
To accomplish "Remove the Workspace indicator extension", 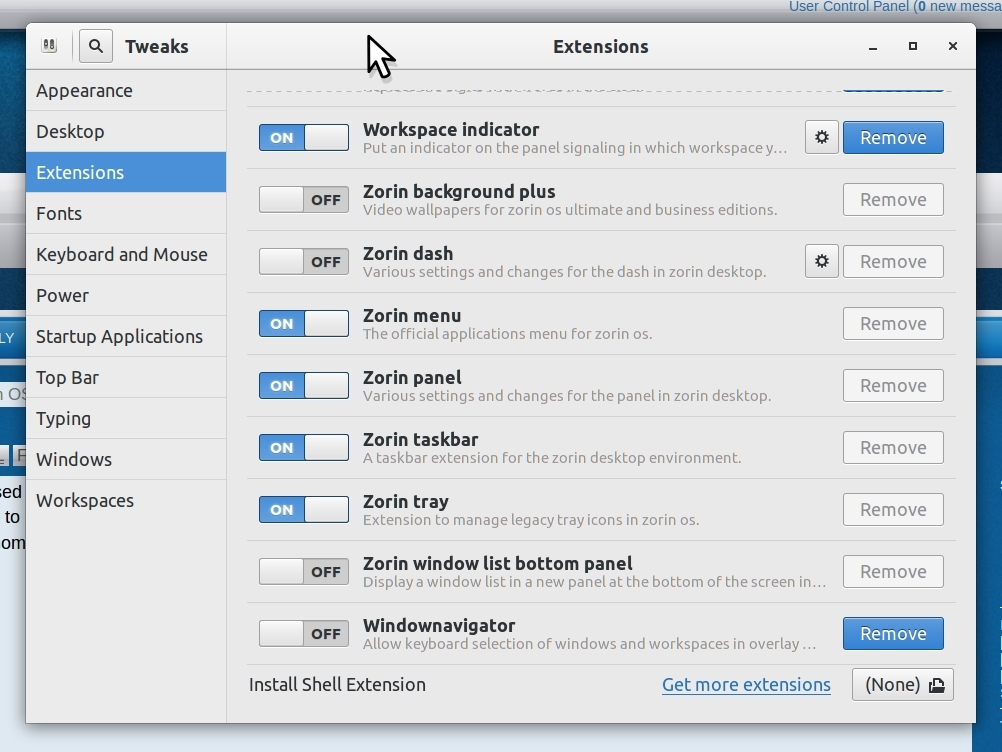I will pyautogui.click(x=893, y=138).
